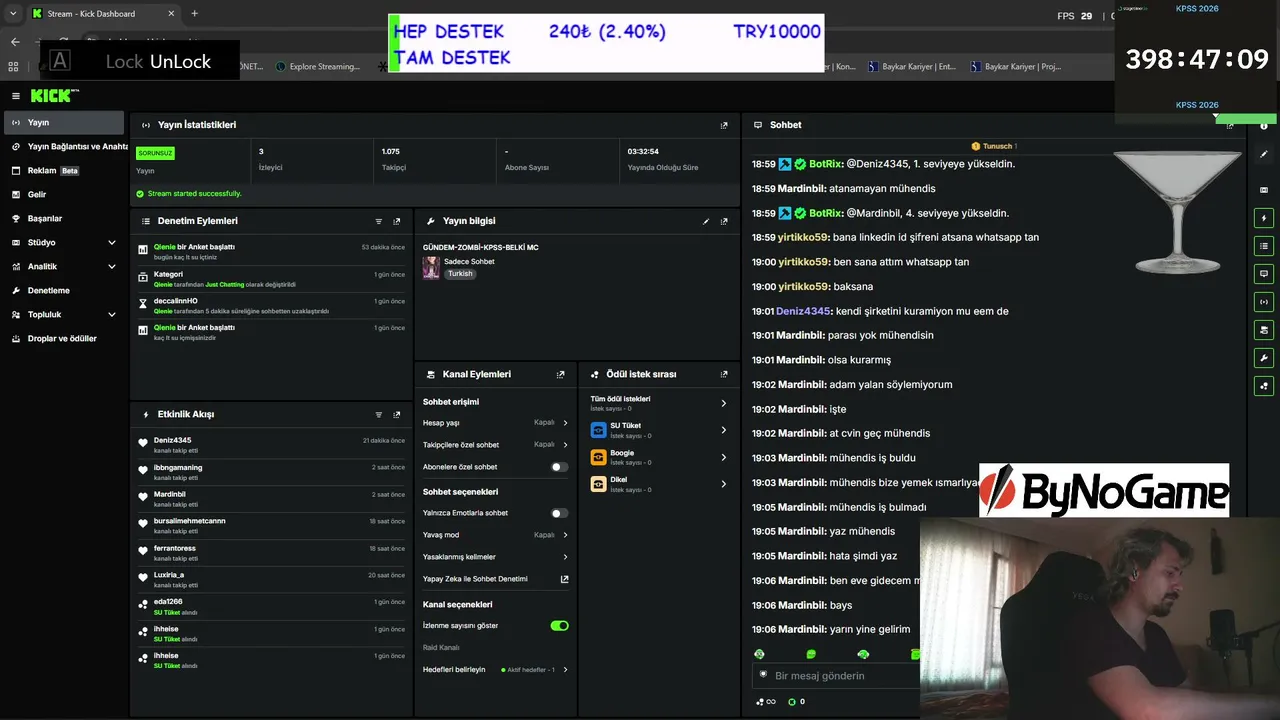Pop out the Kanal Eylemleri panel

pos(560,374)
